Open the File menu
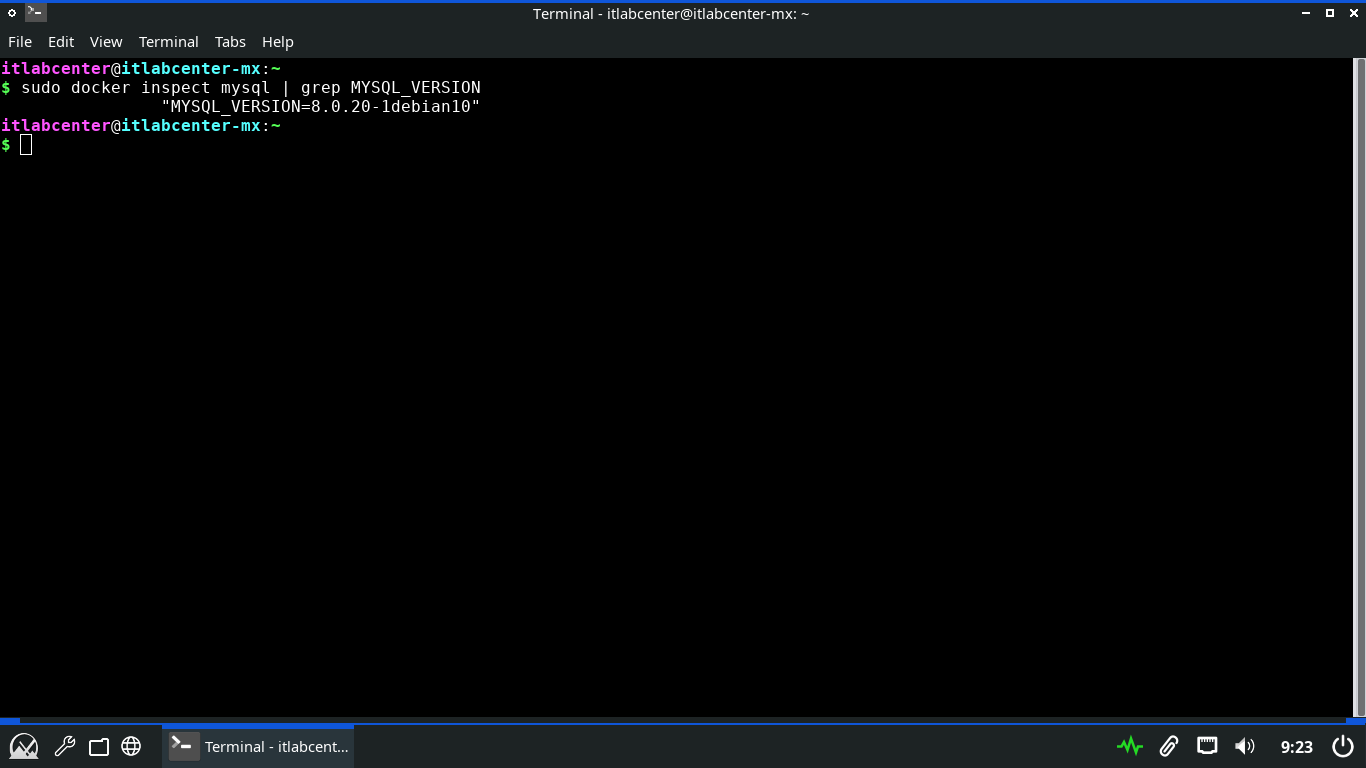The image size is (1366, 768). coord(20,42)
